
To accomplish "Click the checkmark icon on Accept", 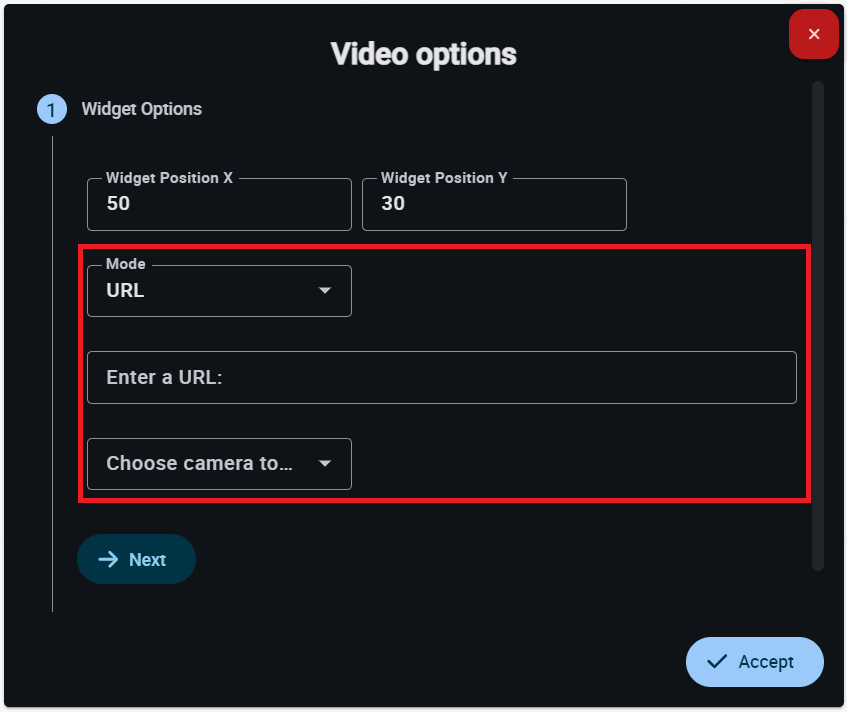I will (716, 662).
